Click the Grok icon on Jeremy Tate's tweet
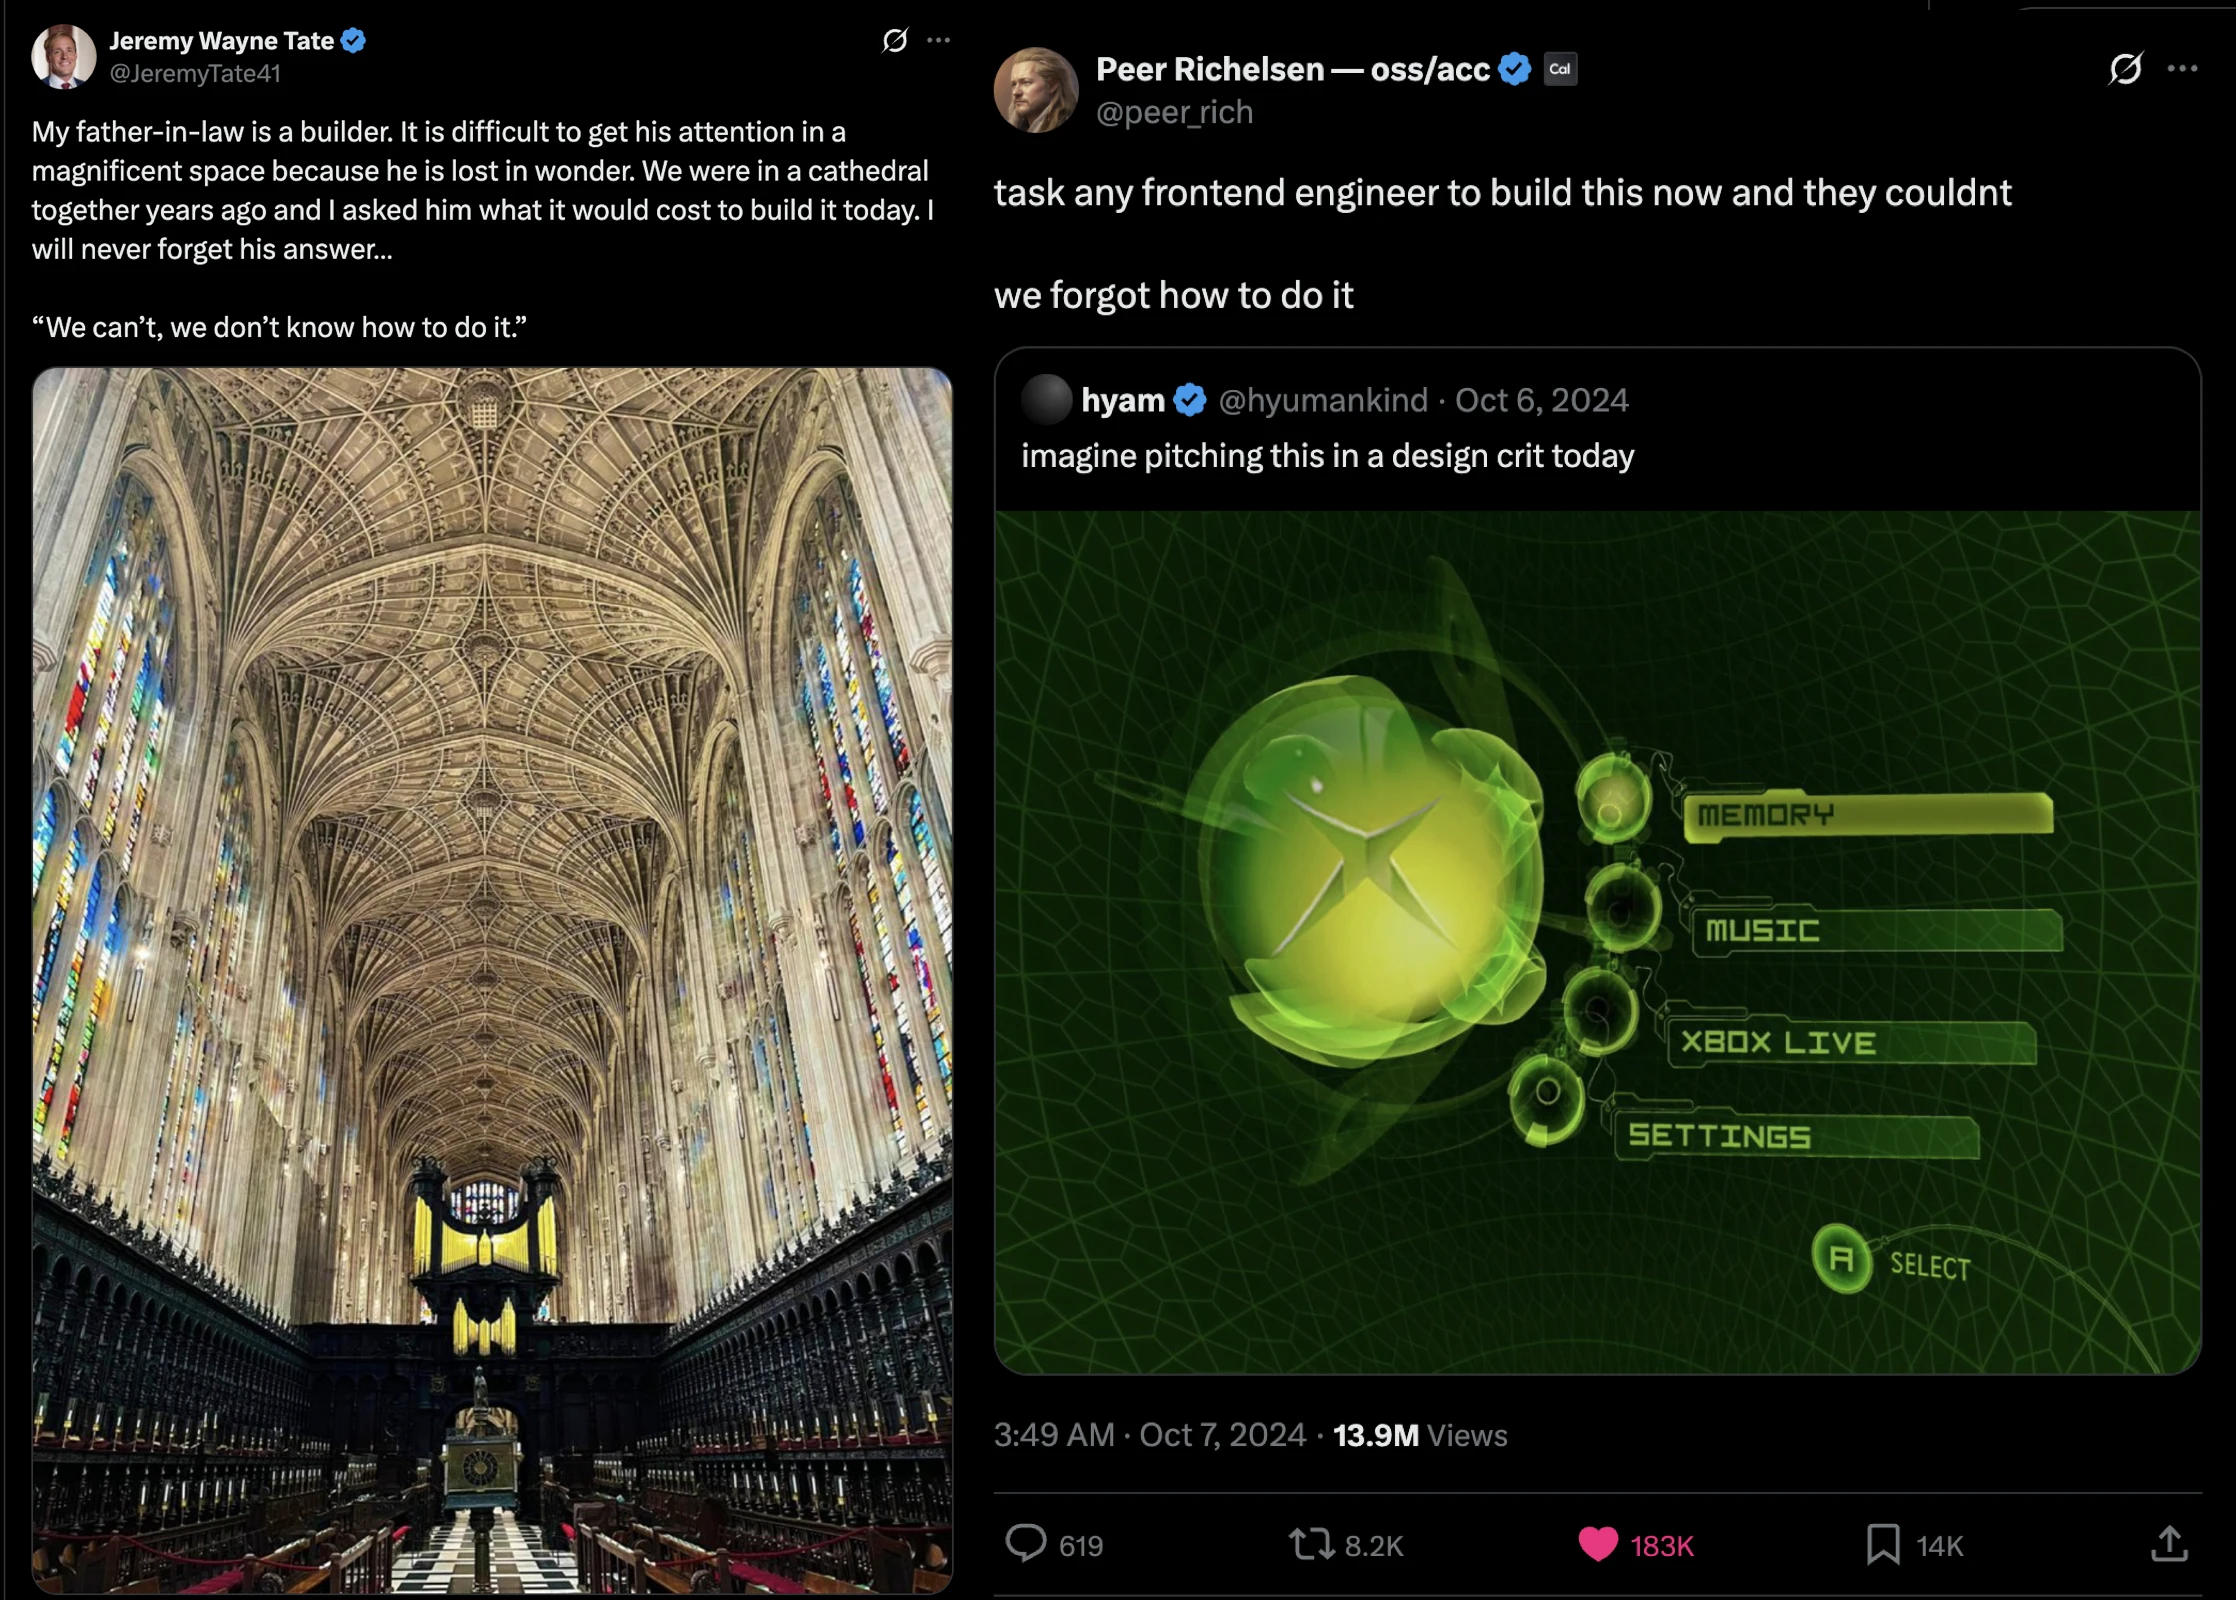 [x=895, y=40]
